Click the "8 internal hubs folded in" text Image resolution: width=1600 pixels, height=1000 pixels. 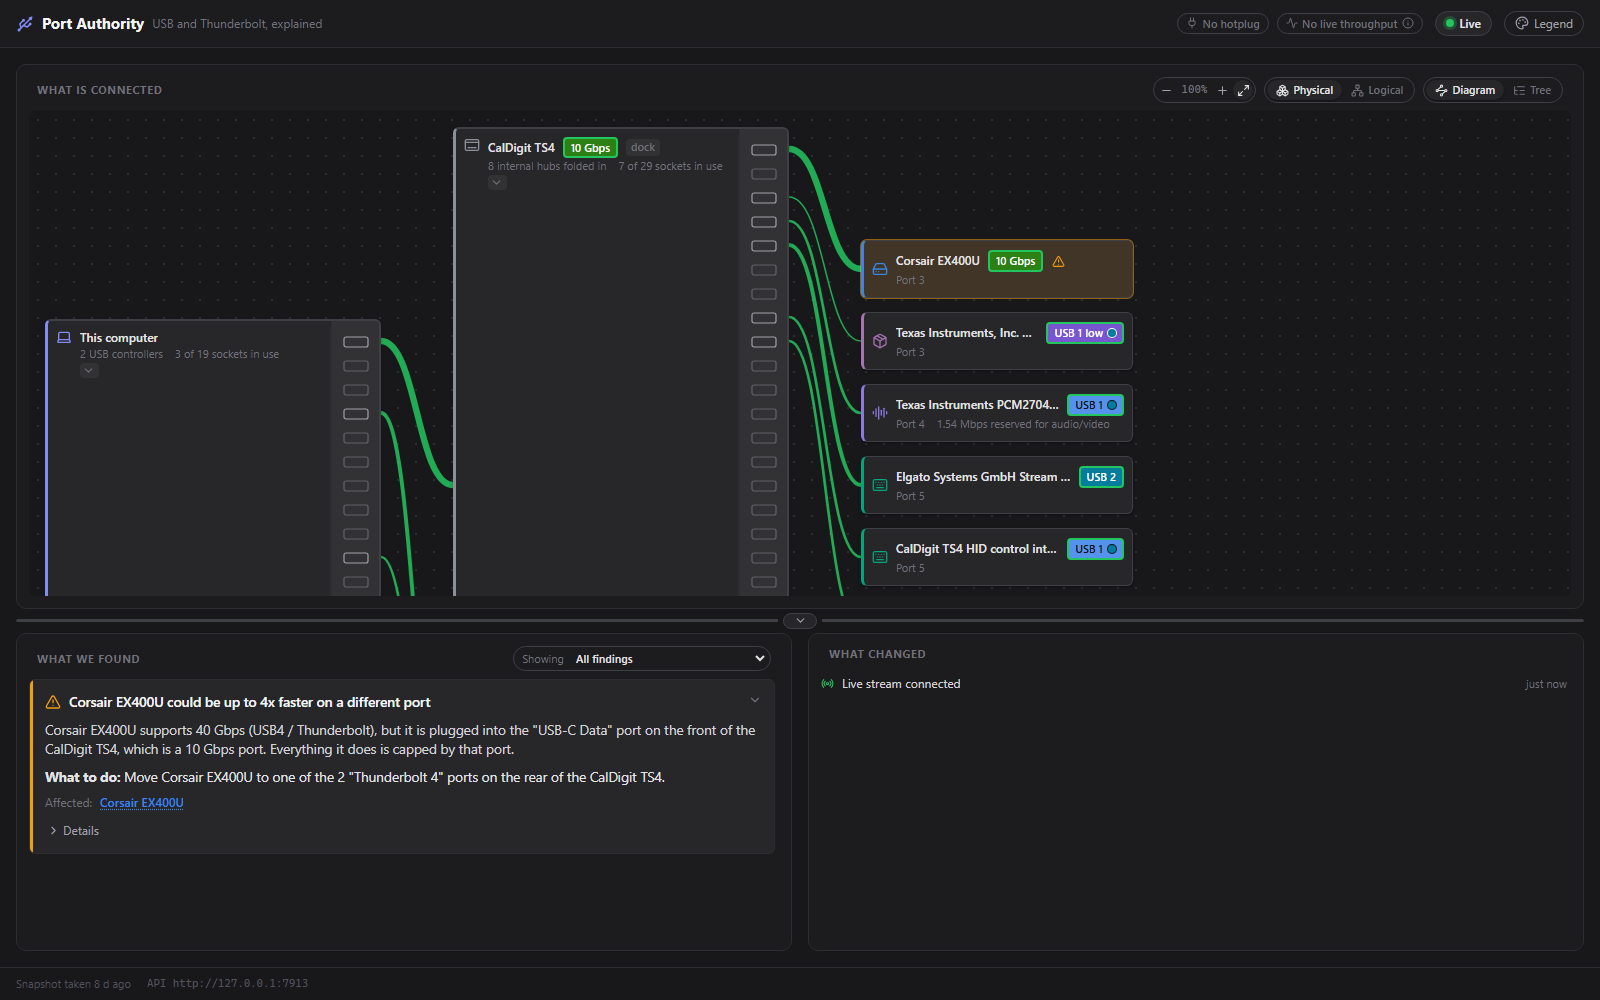point(547,167)
